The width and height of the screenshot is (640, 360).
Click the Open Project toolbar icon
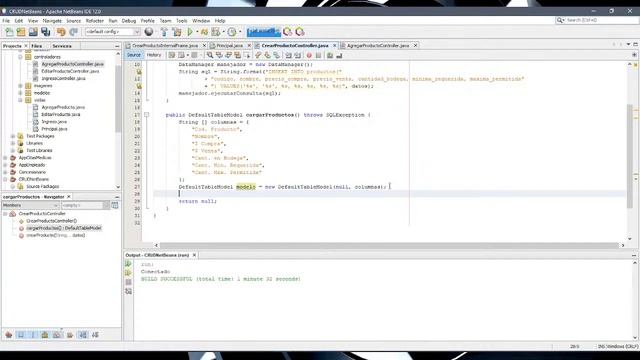click(33, 32)
